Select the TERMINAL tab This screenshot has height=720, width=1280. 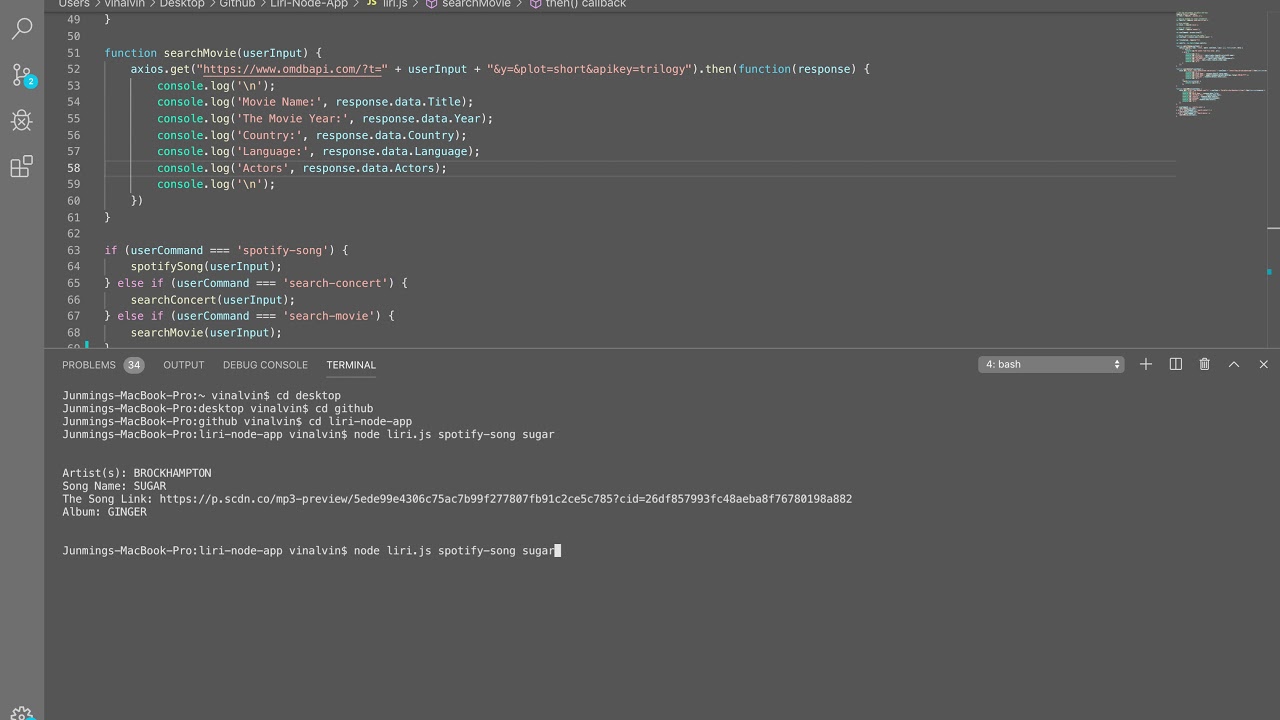coord(351,365)
